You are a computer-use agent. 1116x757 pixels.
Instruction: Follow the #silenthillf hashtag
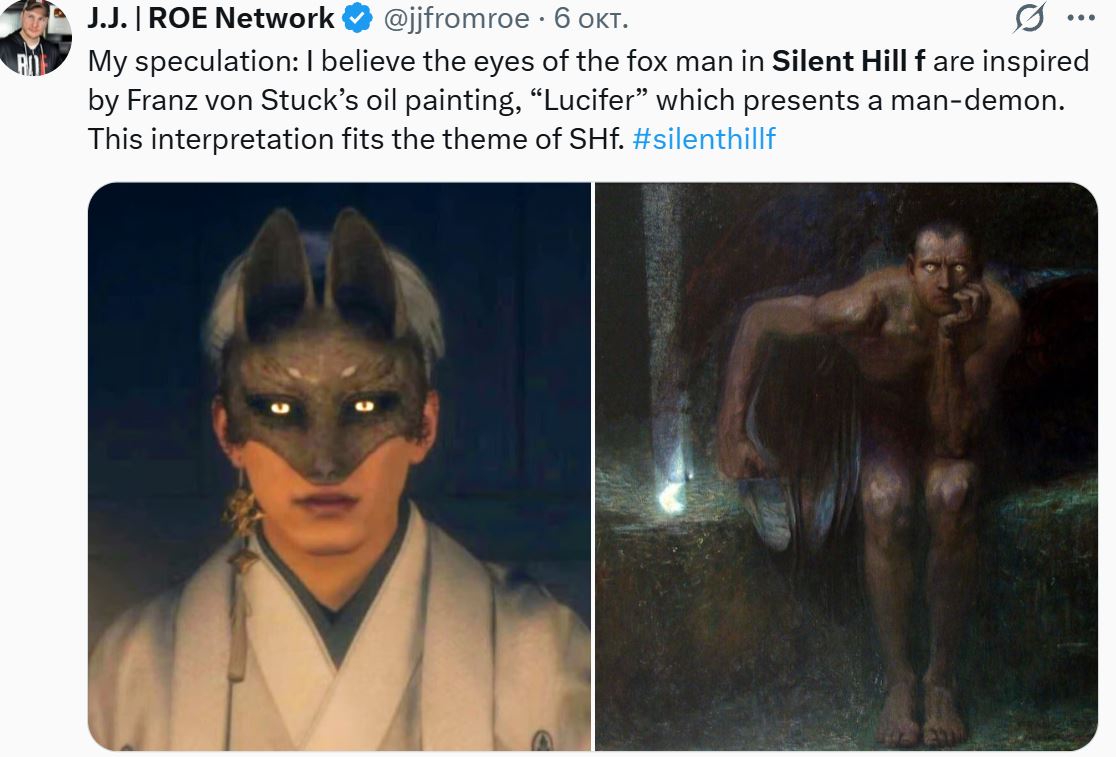(703, 139)
